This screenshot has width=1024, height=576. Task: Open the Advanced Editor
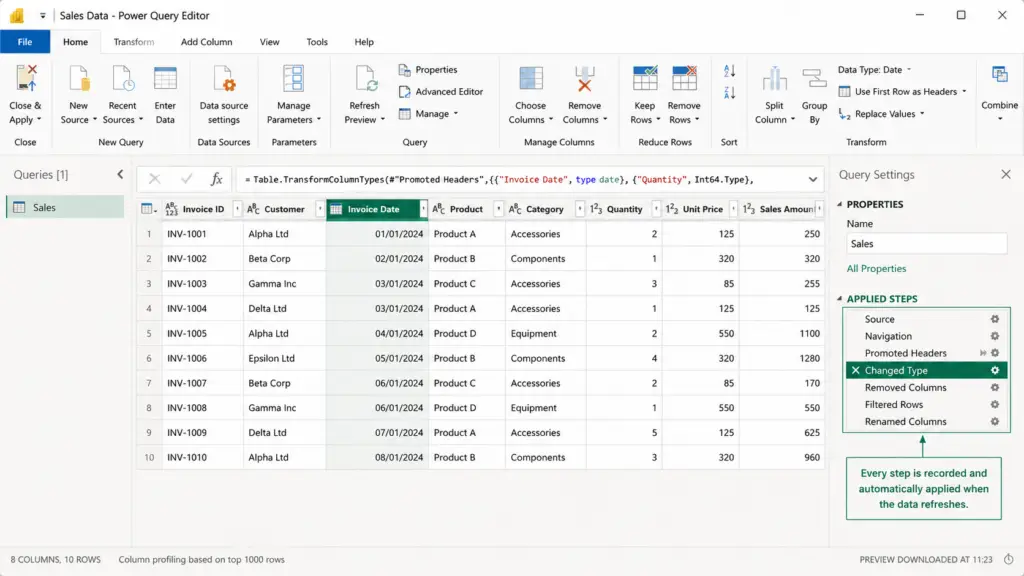coord(441,91)
